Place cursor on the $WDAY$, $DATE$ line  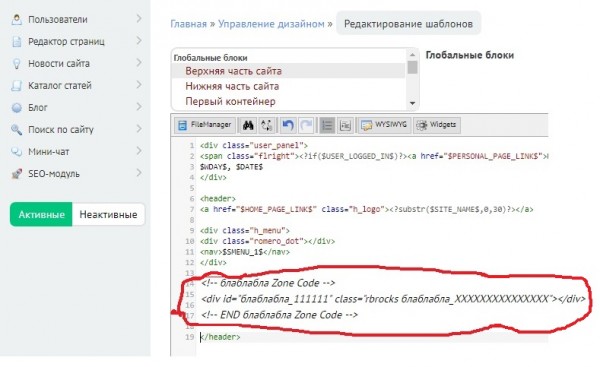pyautogui.click(x=231, y=167)
